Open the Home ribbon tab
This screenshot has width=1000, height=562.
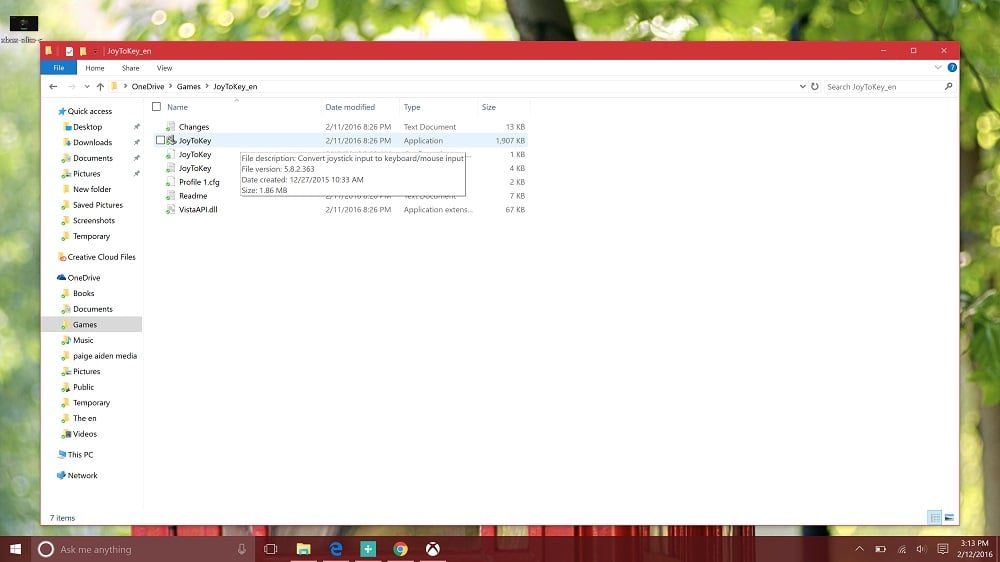(94, 68)
